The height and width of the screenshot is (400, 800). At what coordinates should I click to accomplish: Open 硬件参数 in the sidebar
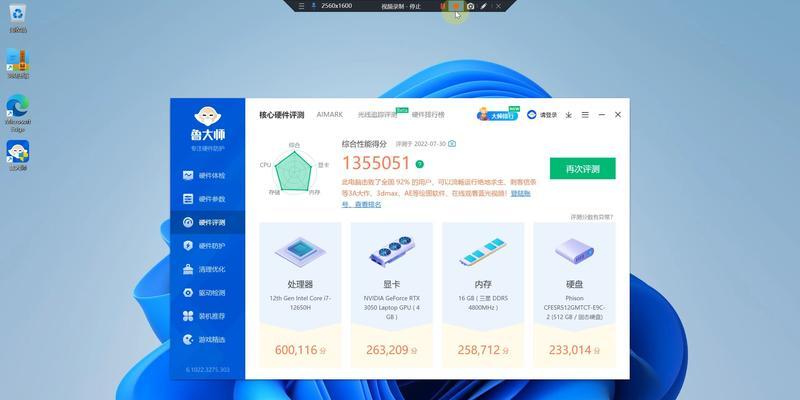pyautogui.click(x=207, y=199)
